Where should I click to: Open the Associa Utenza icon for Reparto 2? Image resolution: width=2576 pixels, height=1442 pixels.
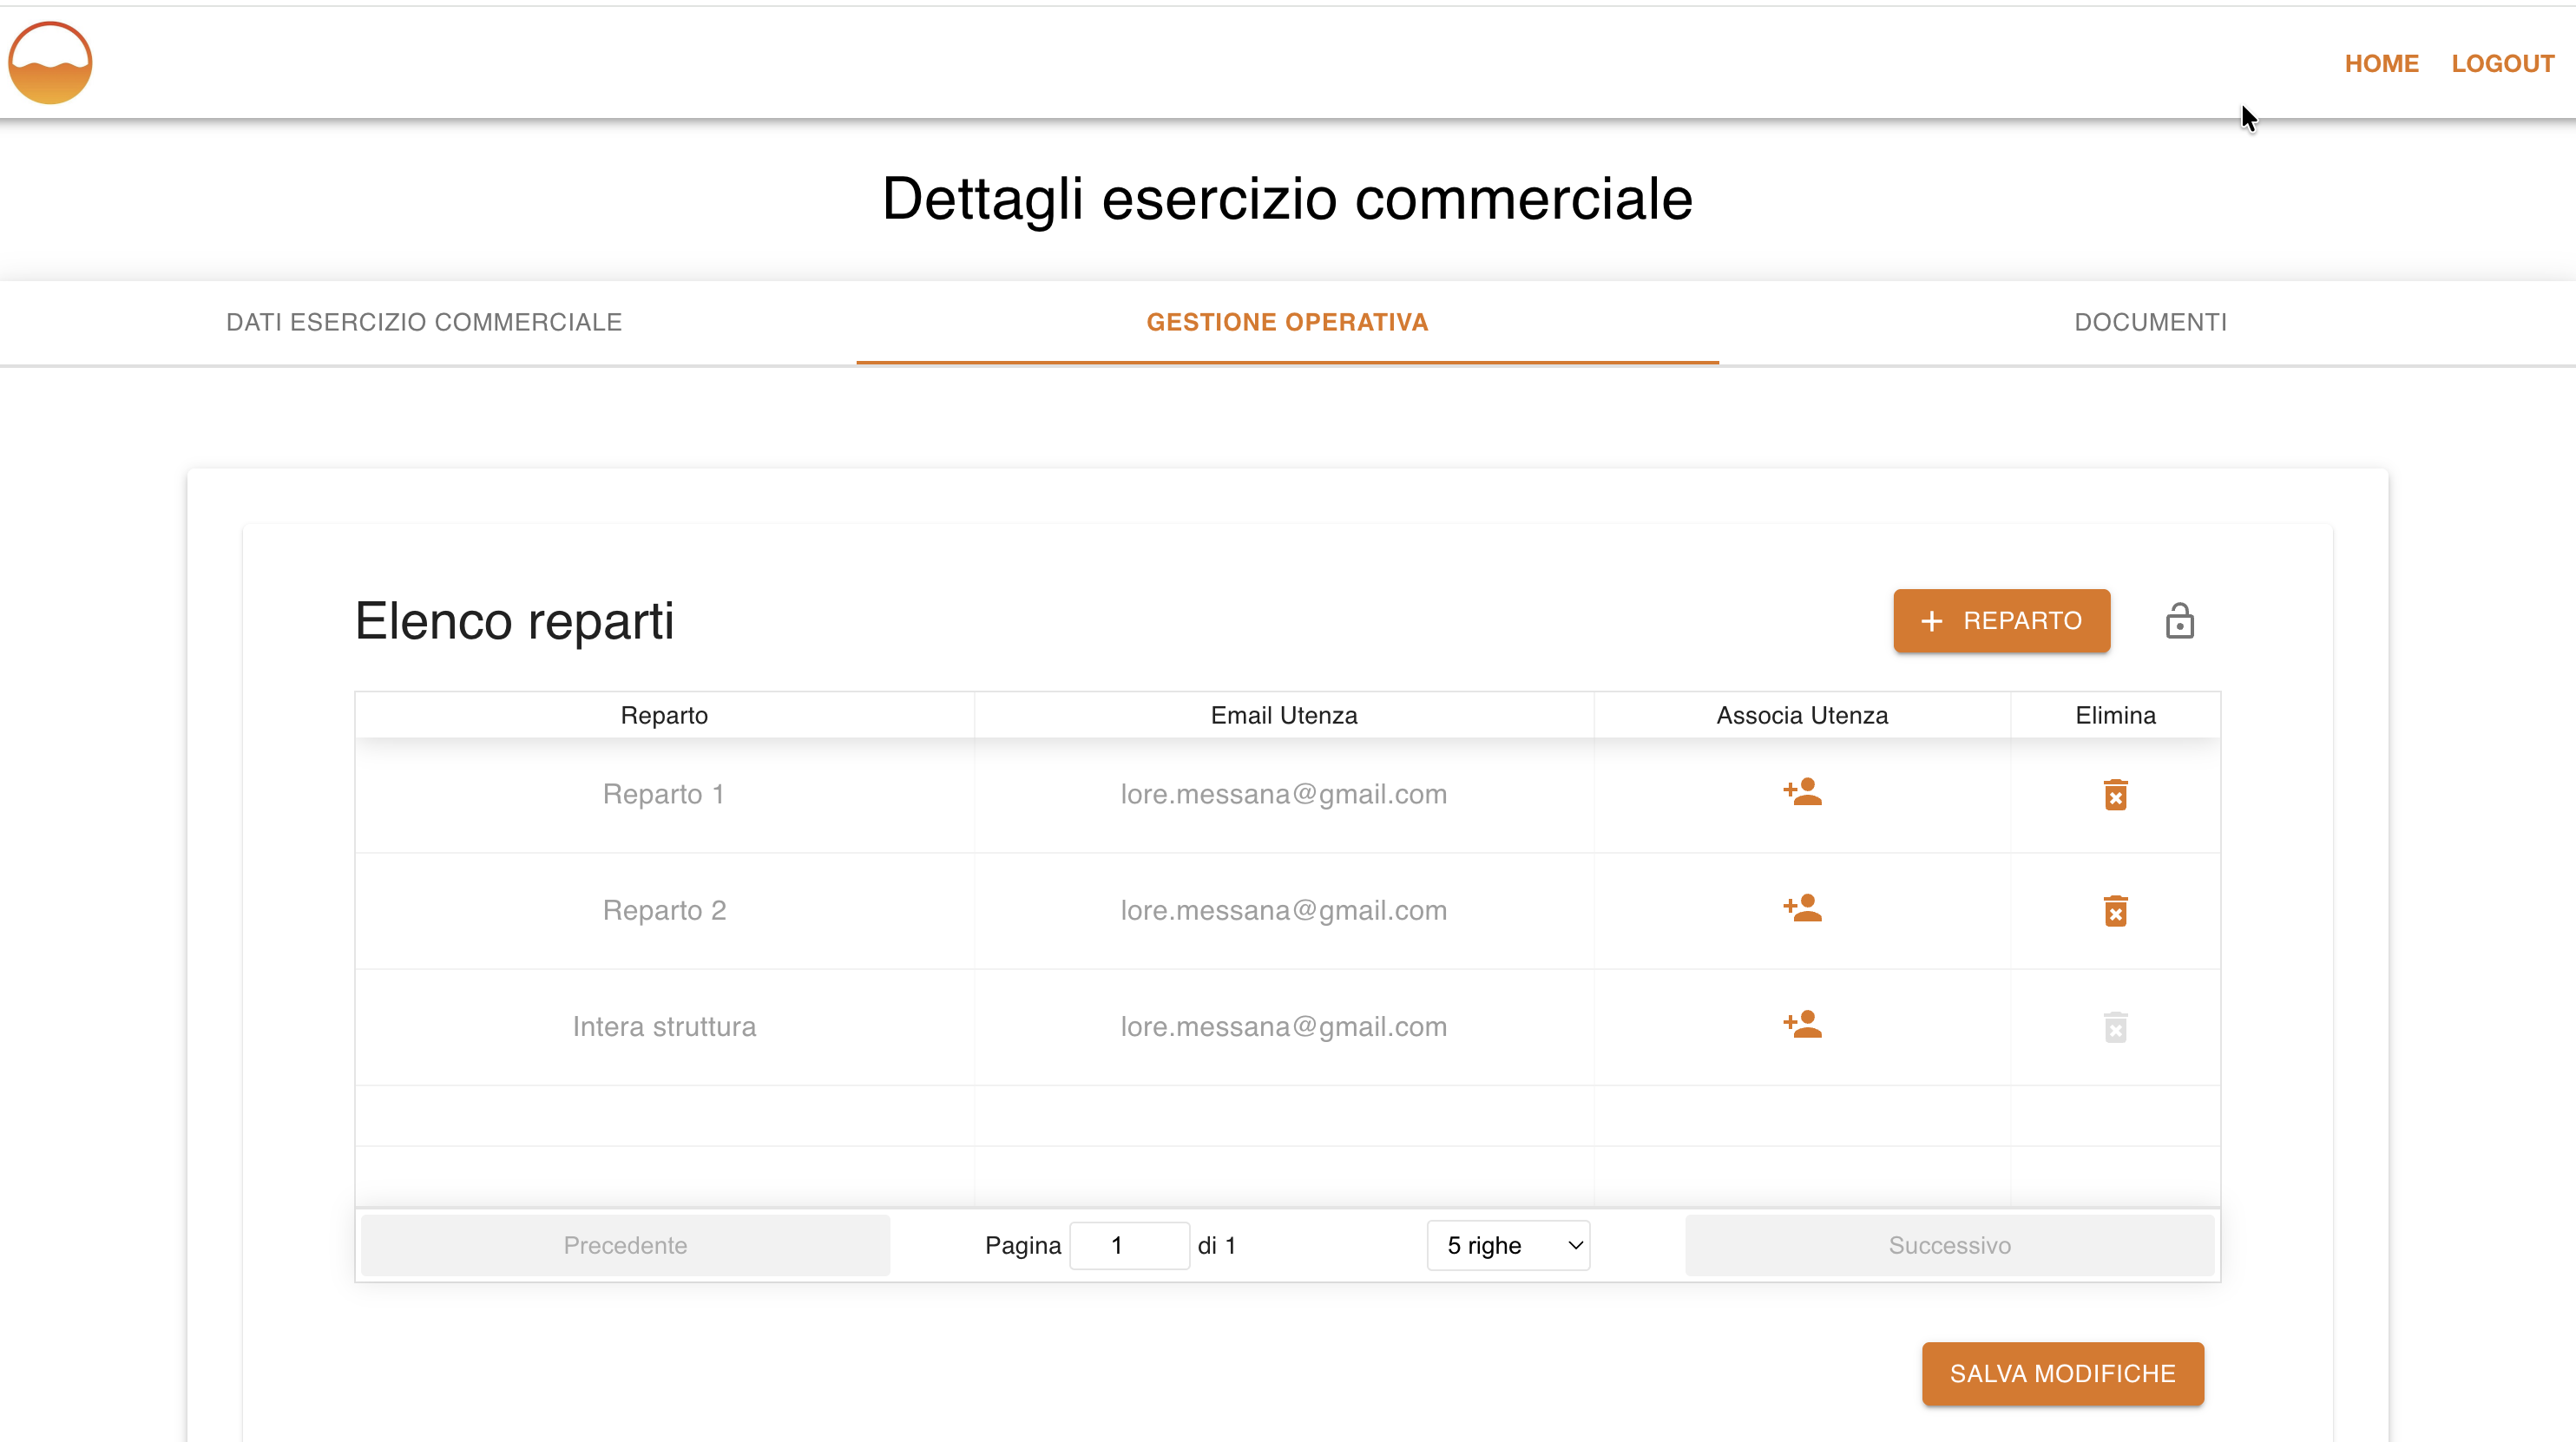(1802, 909)
